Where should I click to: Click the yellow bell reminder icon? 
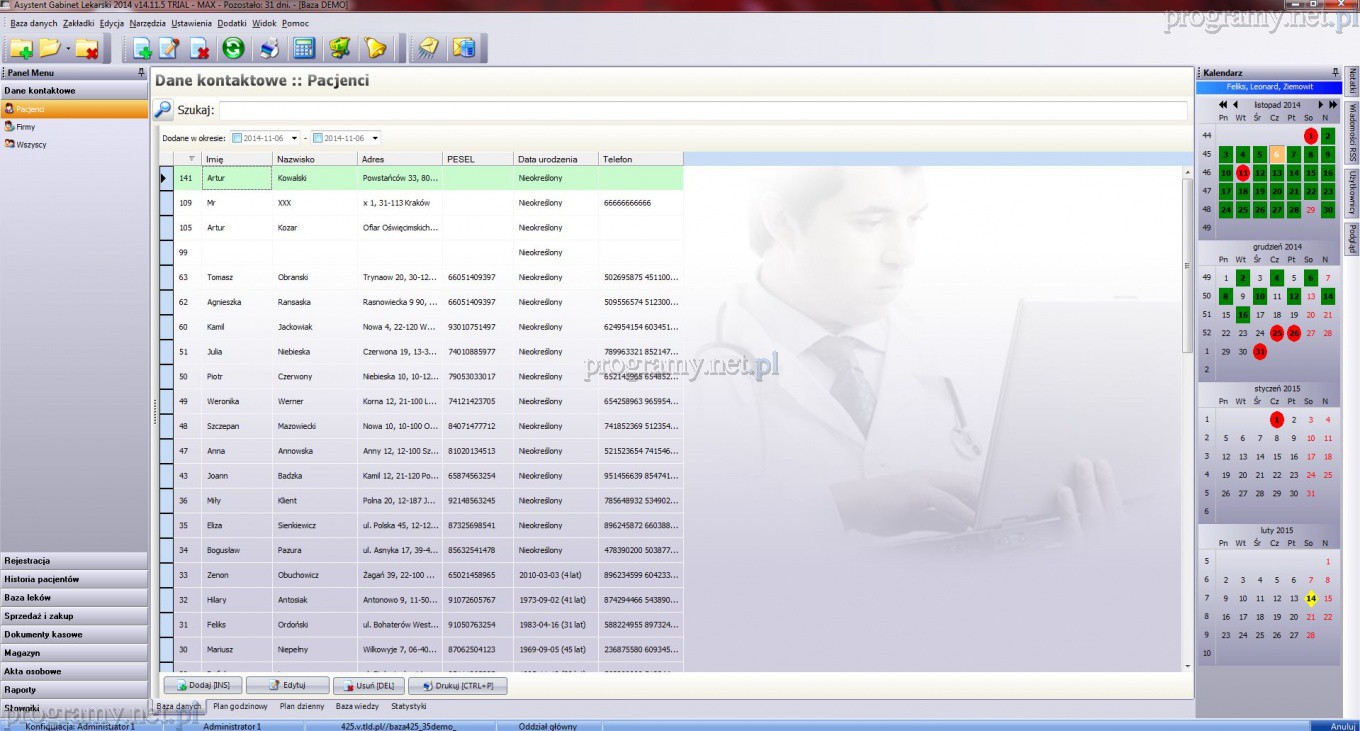coord(375,48)
